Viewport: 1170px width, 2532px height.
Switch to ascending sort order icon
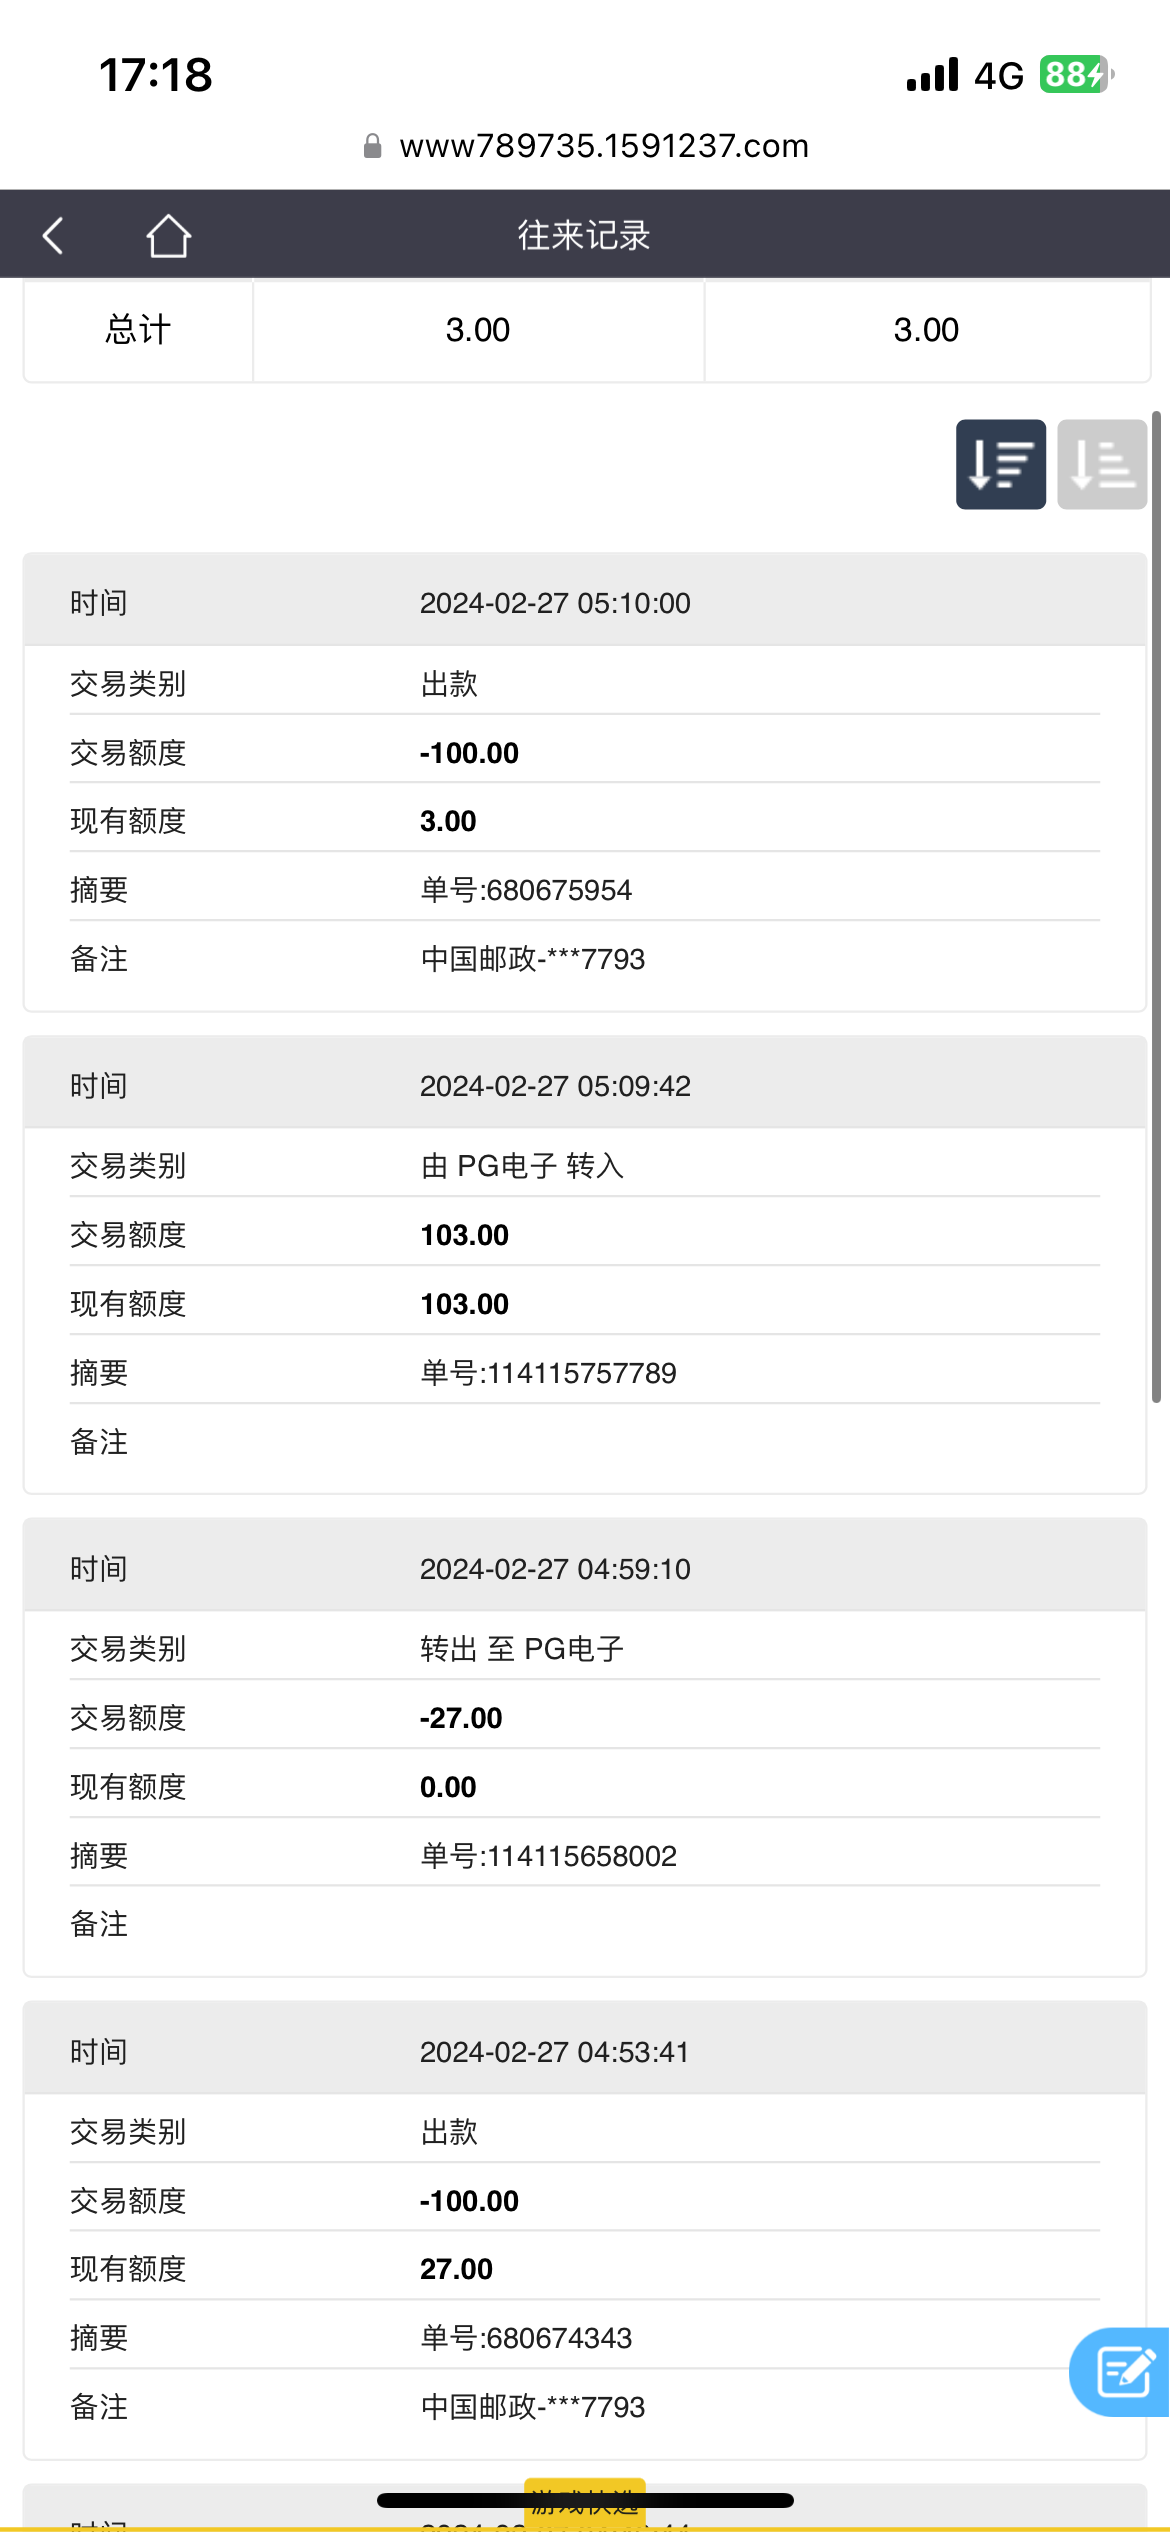[x=1101, y=464]
